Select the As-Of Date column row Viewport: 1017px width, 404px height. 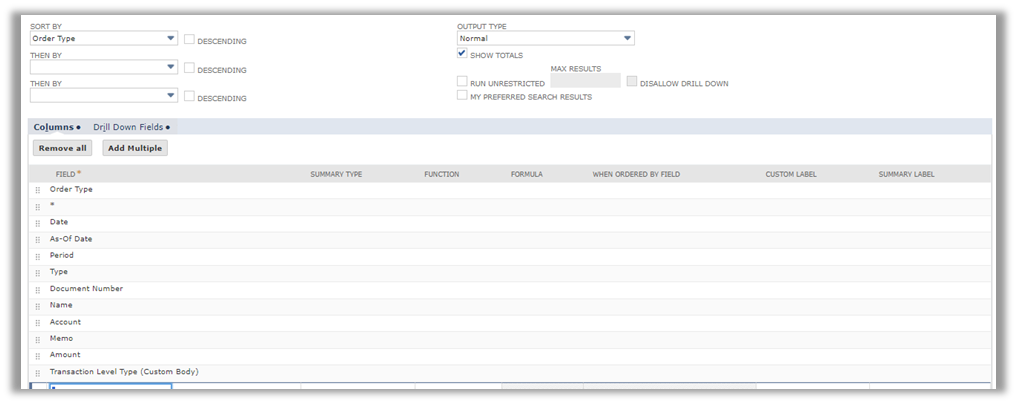[510, 240]
